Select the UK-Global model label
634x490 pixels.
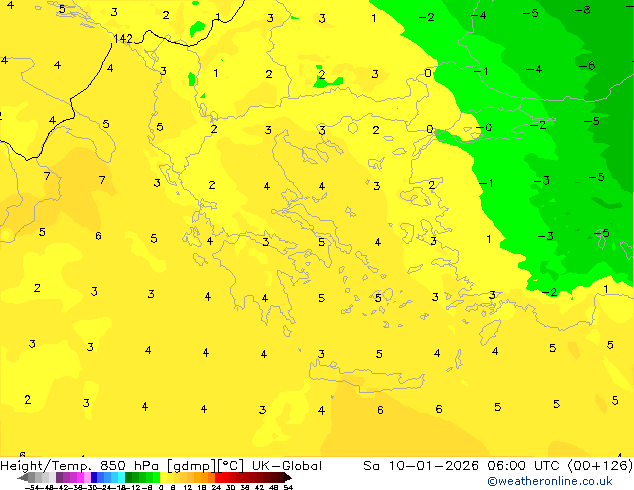287,466
